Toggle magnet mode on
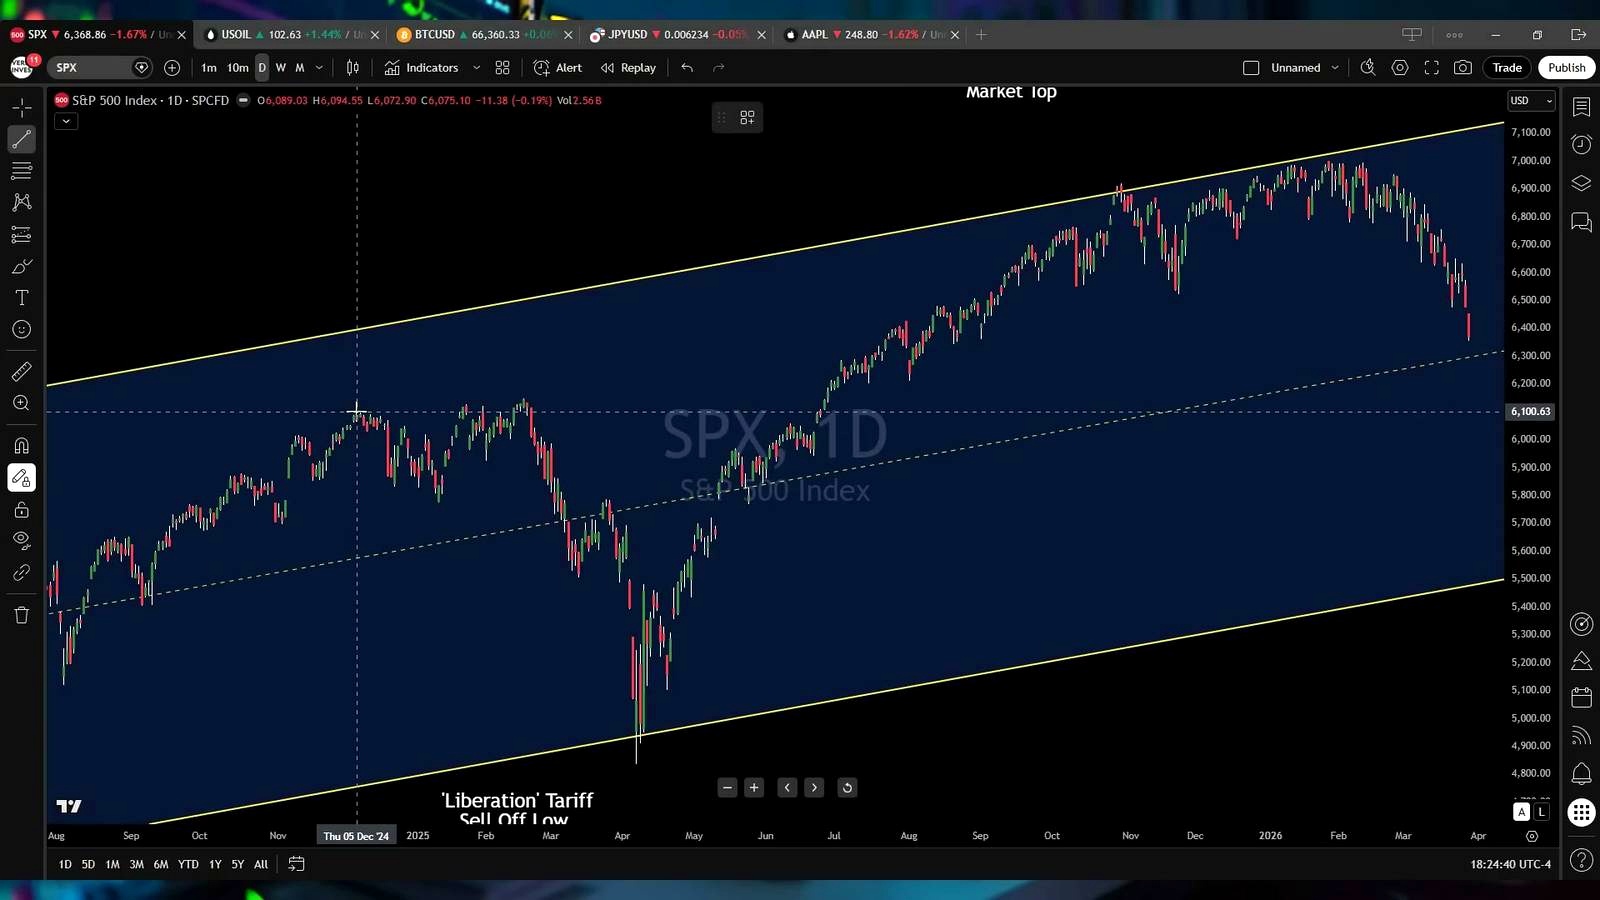This screenshot has height=900, width=1600. (21, 446)
